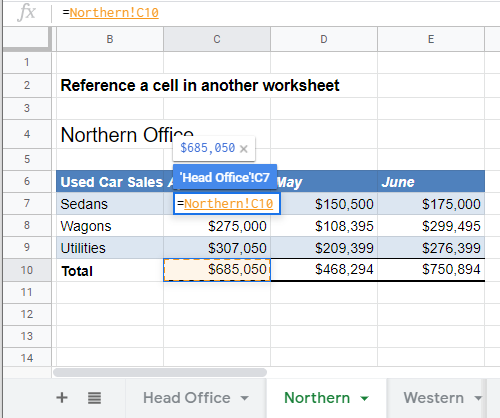Image resolution: width=500 pixels, height=418 pixels.
Task: Select row 3 header
Action: pos(27,108)
